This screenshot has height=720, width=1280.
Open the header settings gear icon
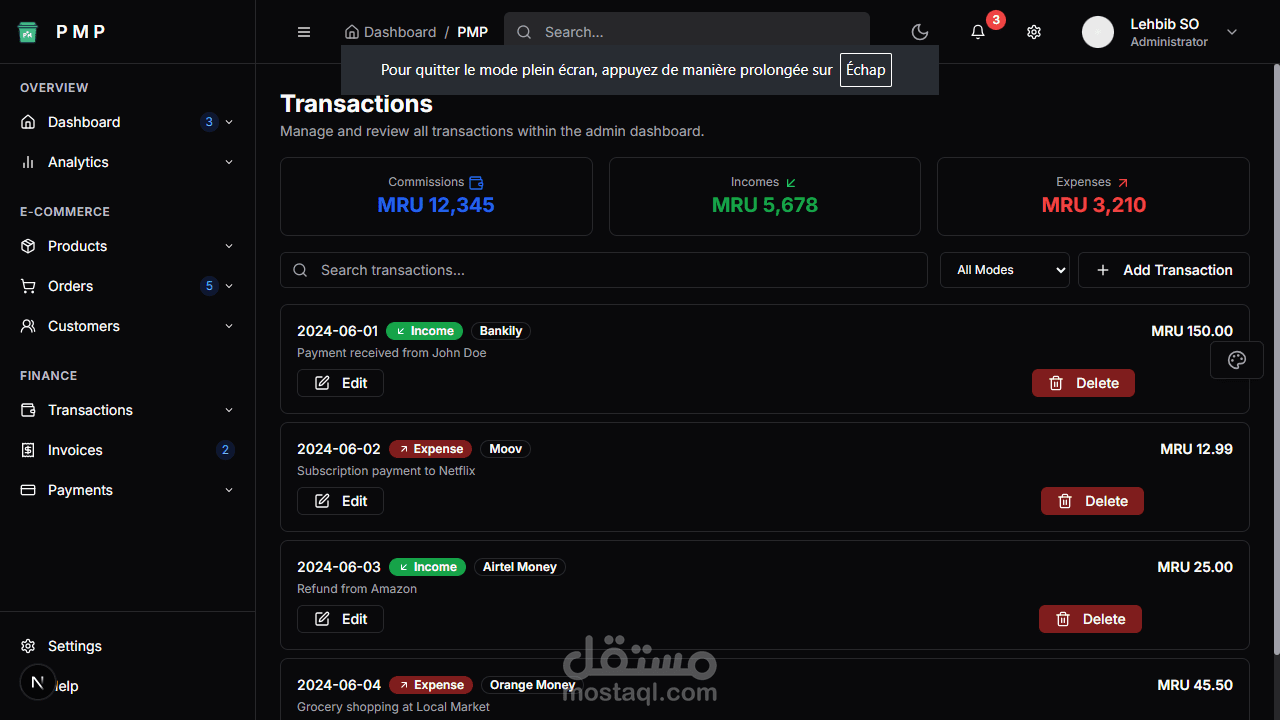click(x=1034, y=32)
